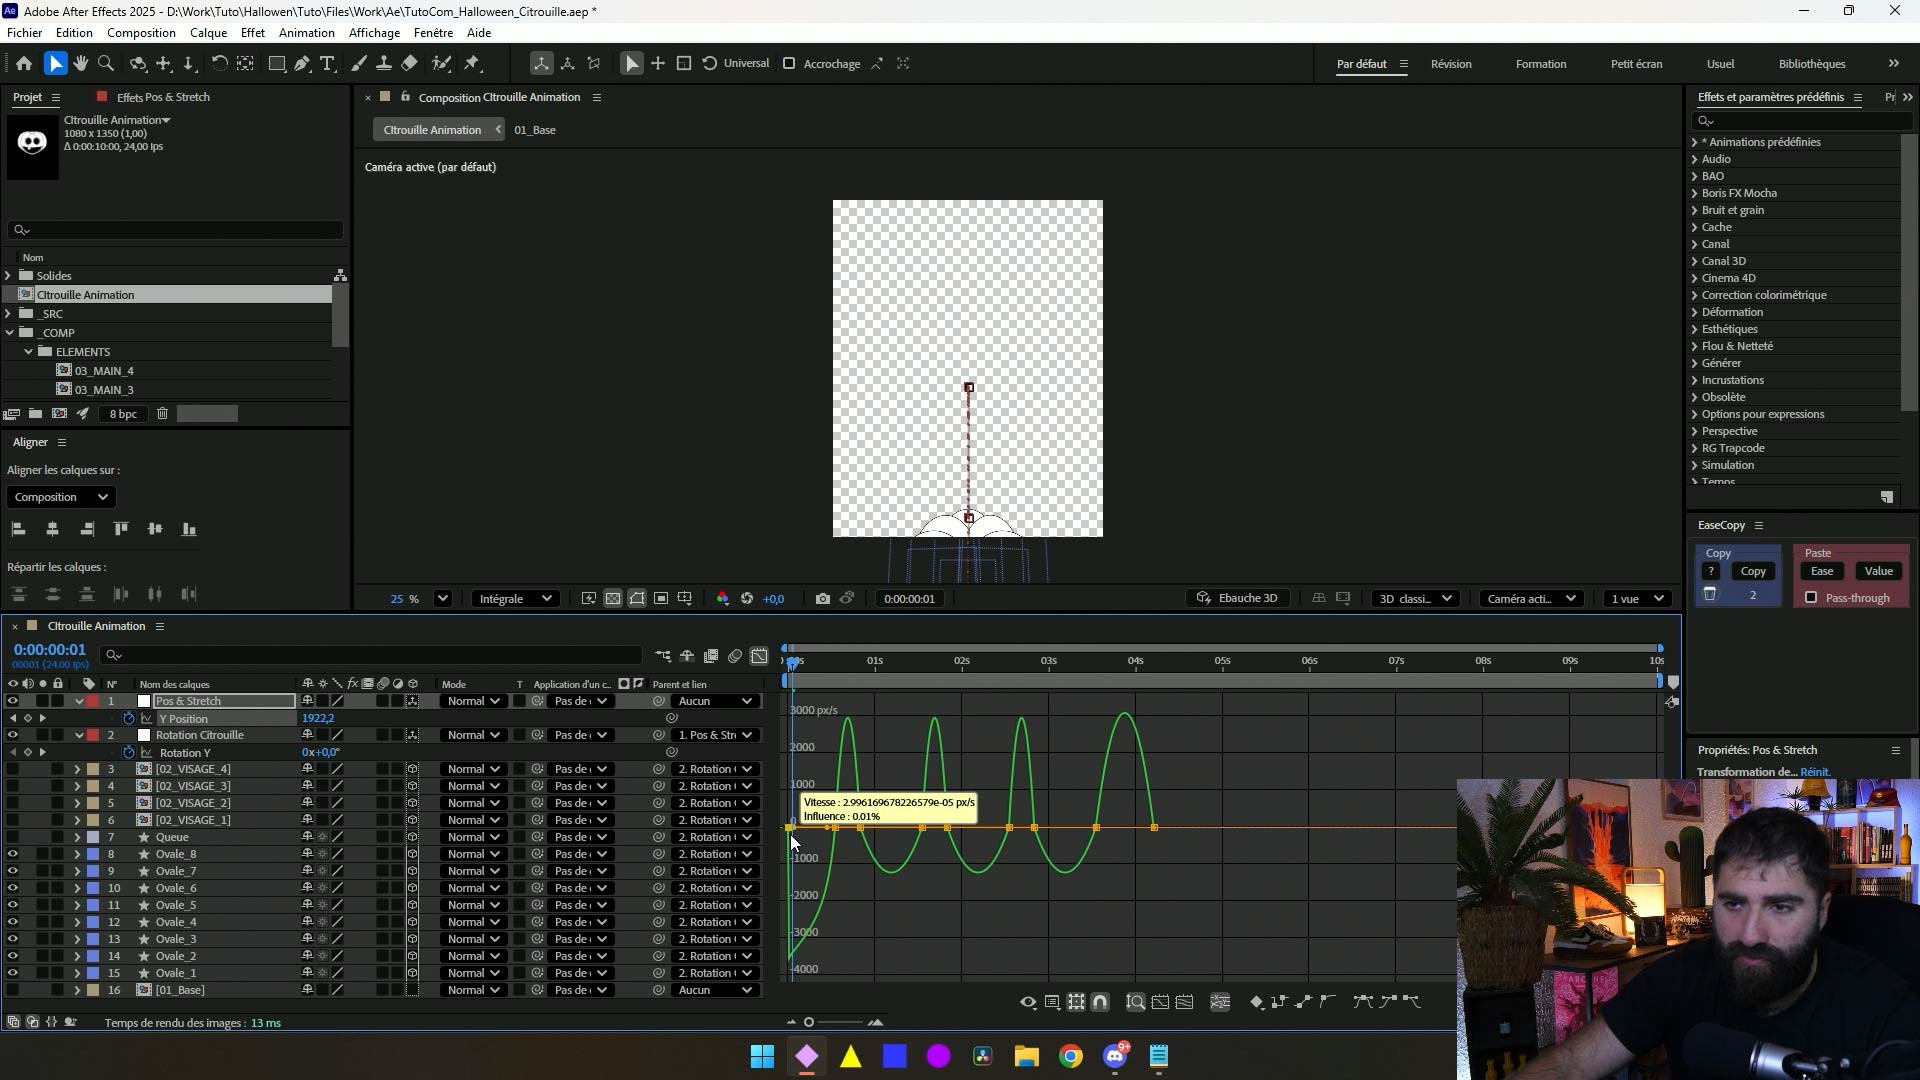
Task: Select the Pen tool in the toolbar
Action: pyautogui.click(x=302, y=64)
